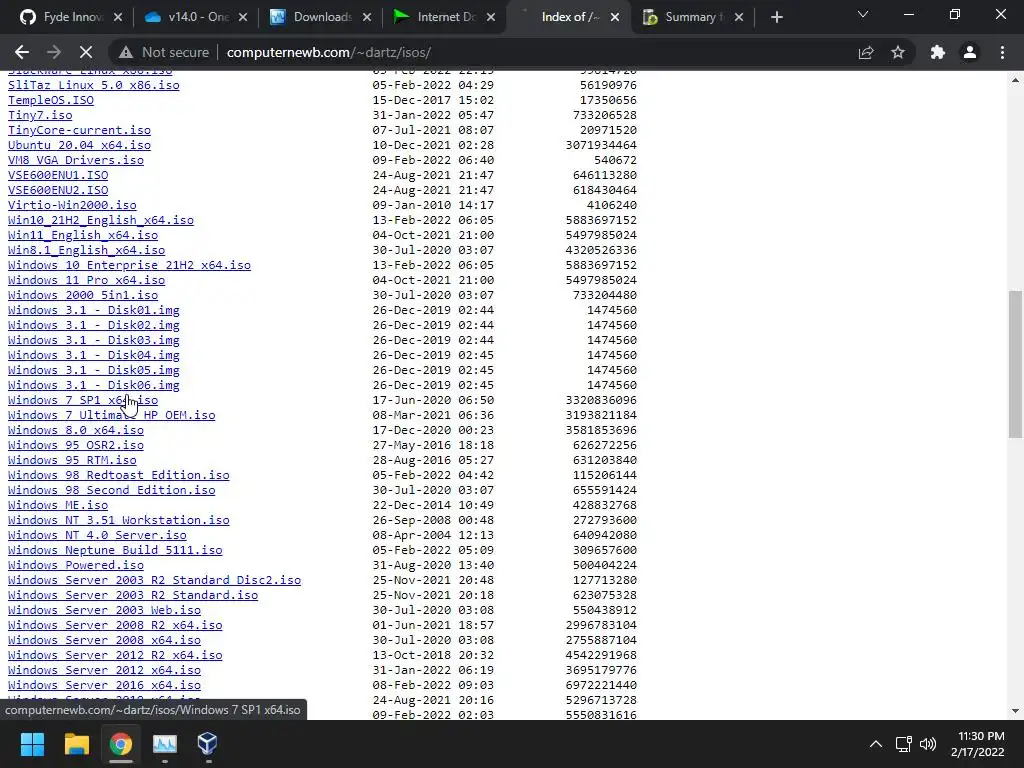Open the VSE600ENU2.ISO link
This screenshot has width=1024, height=768.
coord(58,190)
